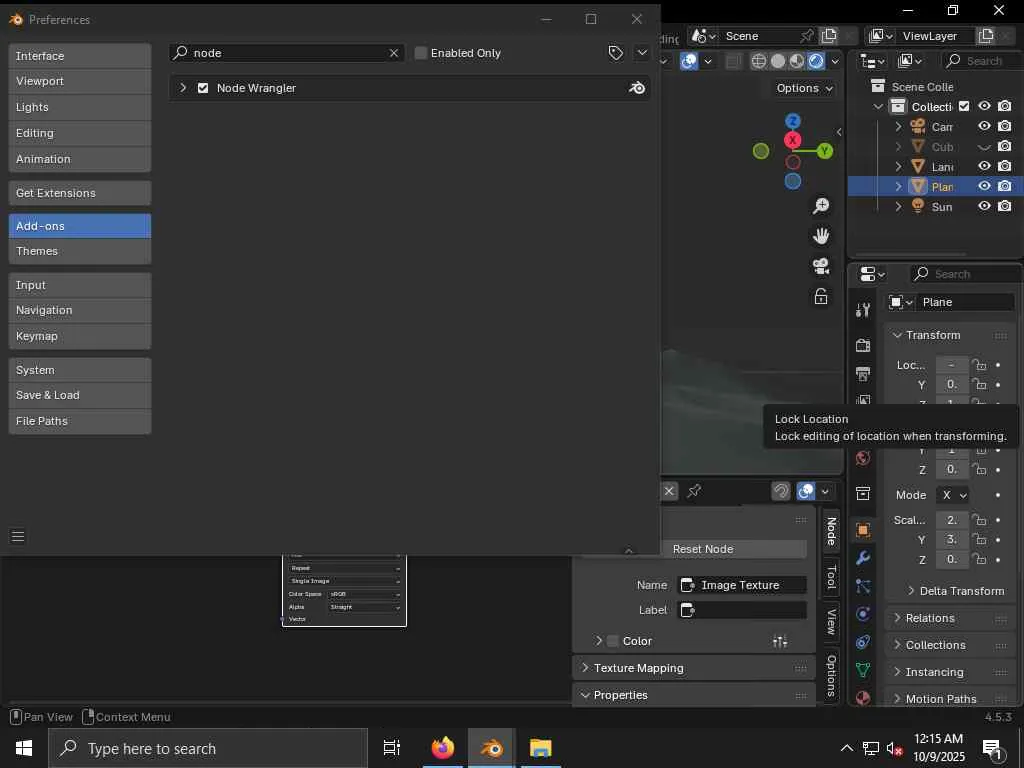The width and height of the screenshot is (1024, 768).
Task: Select wireframe viewport shading mode
Action: [758, 61]
